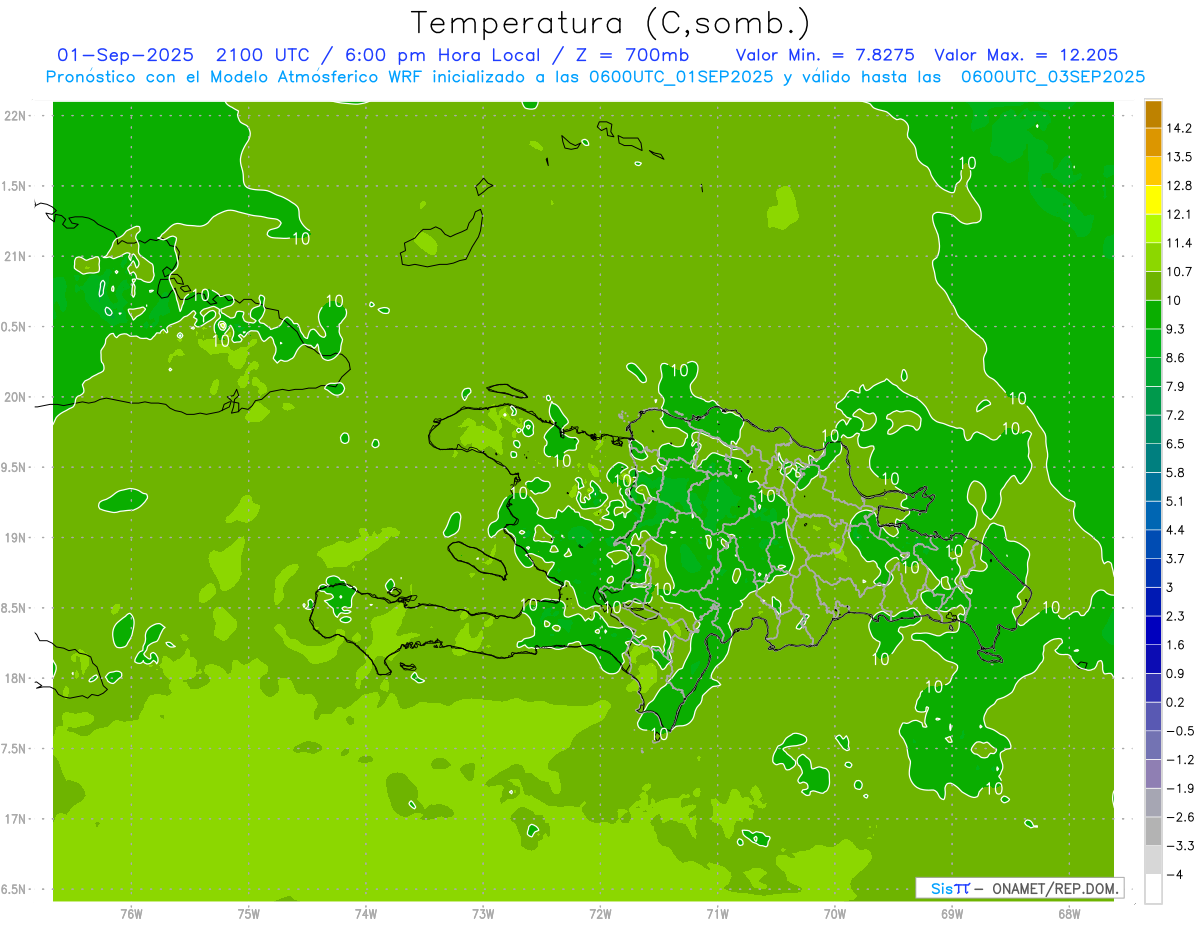
Task: Click the "10.7" color scale value
Action: [1178, 271]
